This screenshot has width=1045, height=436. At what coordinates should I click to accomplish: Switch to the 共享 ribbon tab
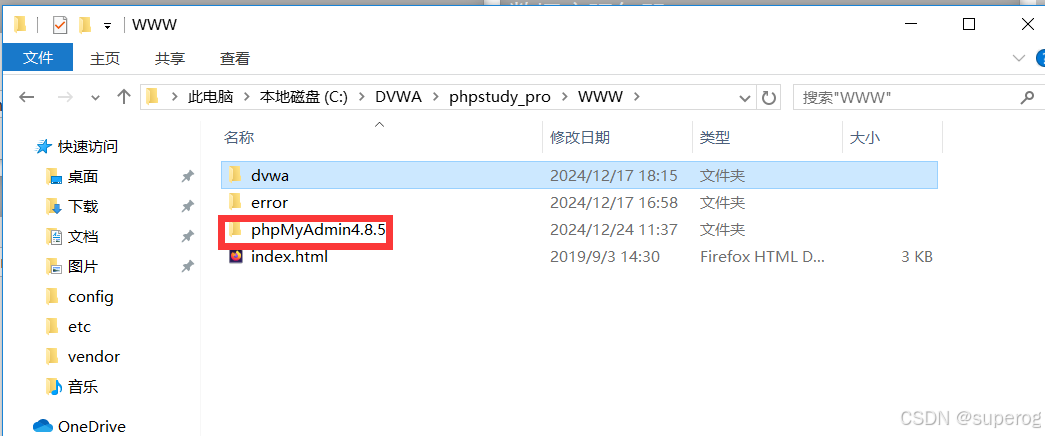click(x=170, y=59)
